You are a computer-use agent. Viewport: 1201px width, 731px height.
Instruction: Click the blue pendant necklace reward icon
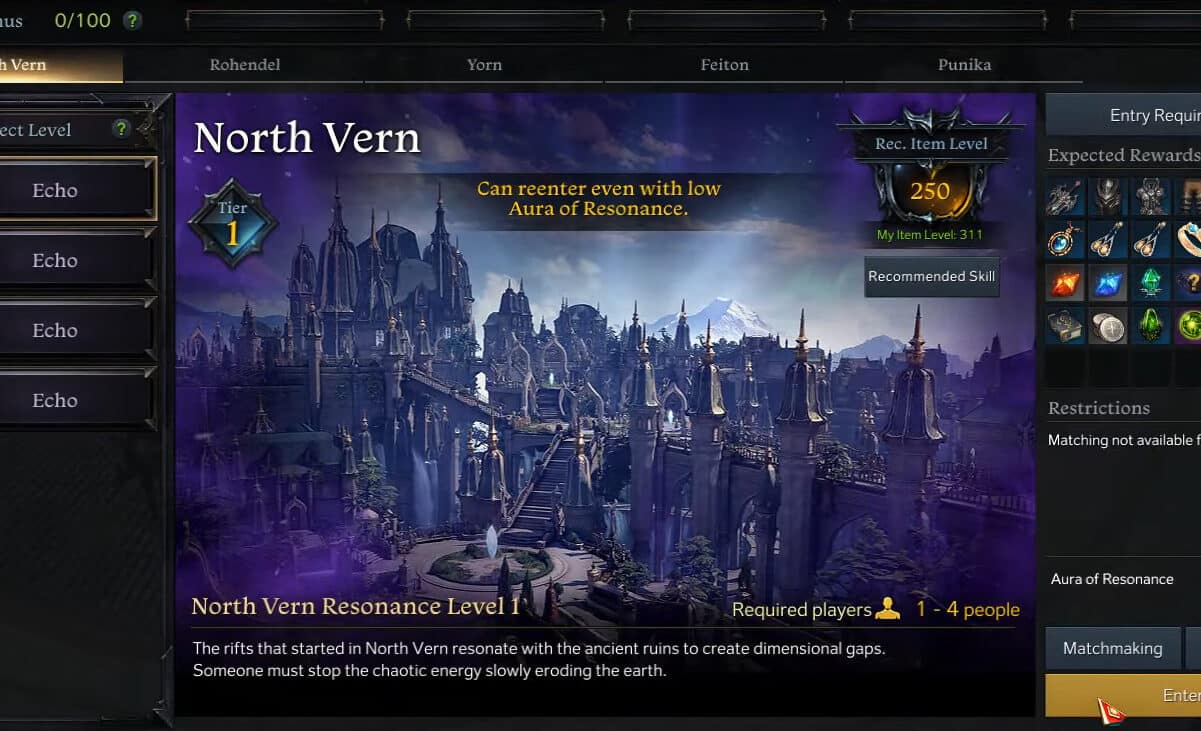coord(1065,240)
